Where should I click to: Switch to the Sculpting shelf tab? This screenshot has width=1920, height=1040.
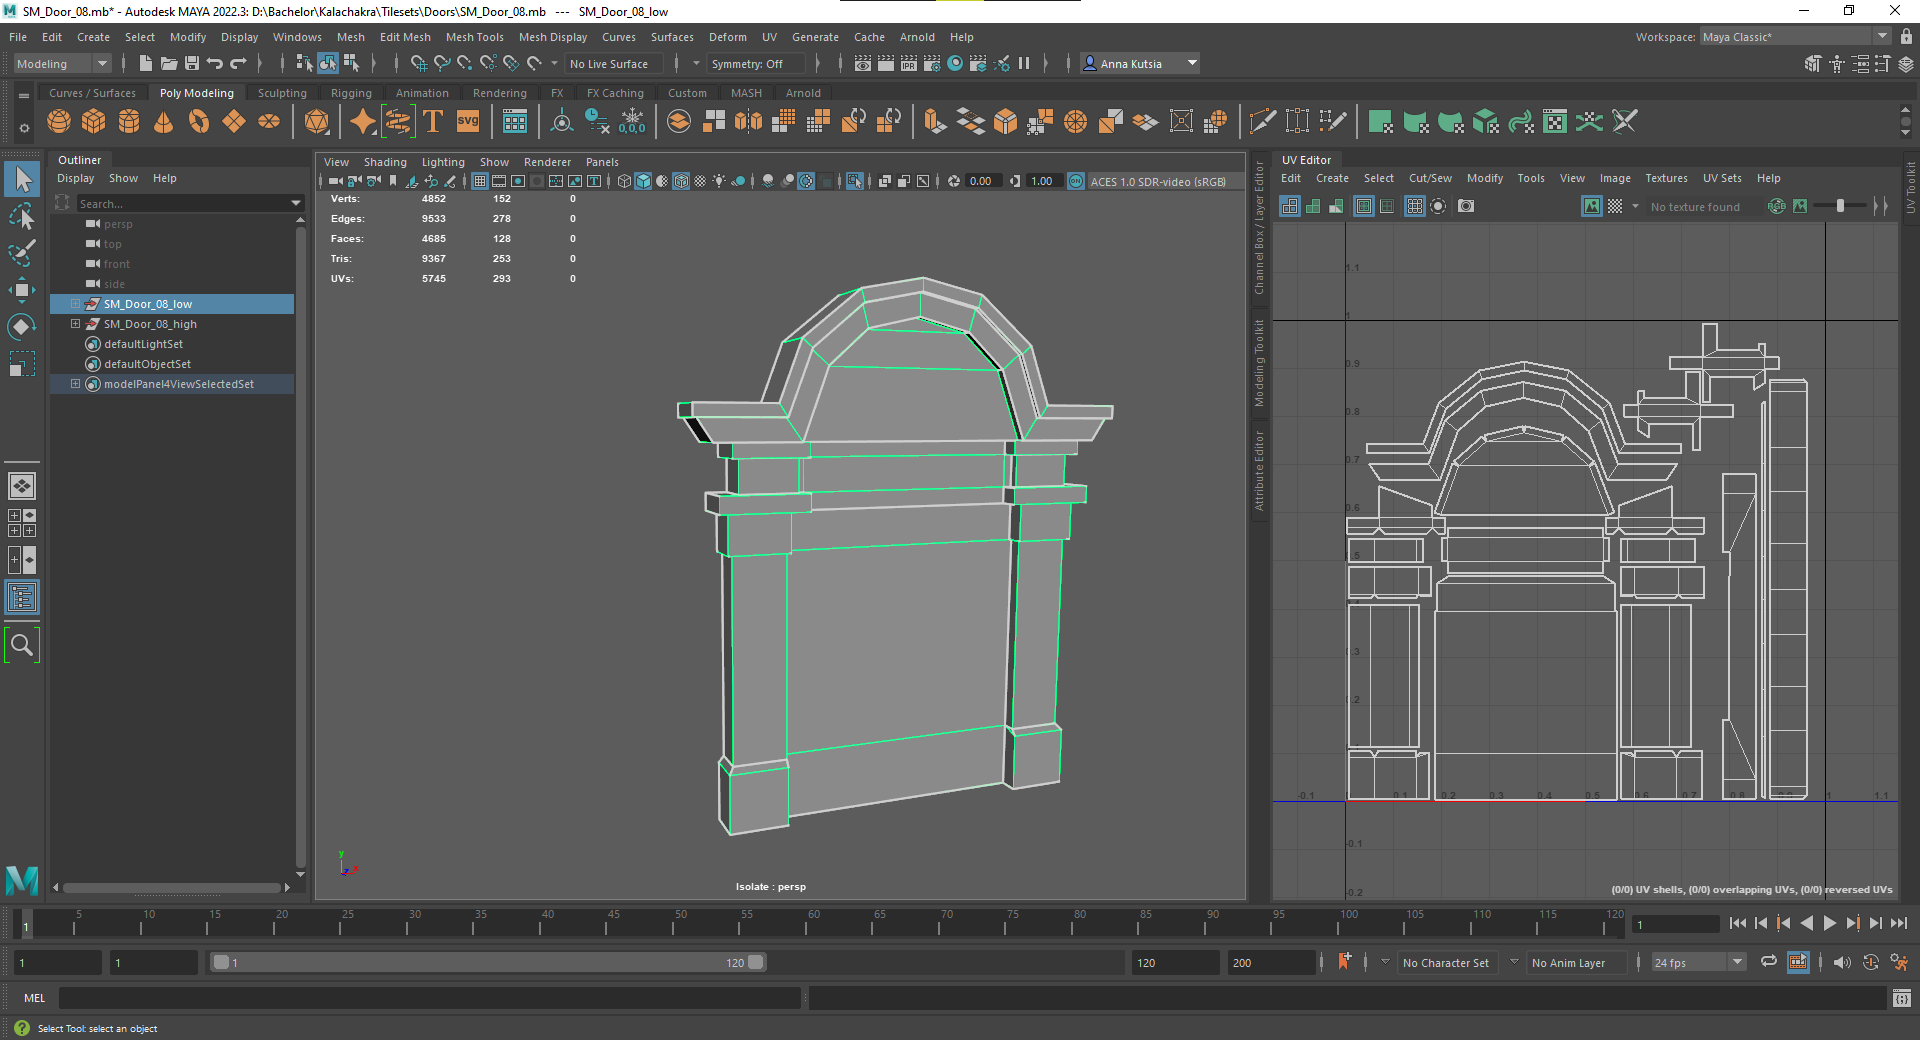pyautogui.click(x=282, y=93)
